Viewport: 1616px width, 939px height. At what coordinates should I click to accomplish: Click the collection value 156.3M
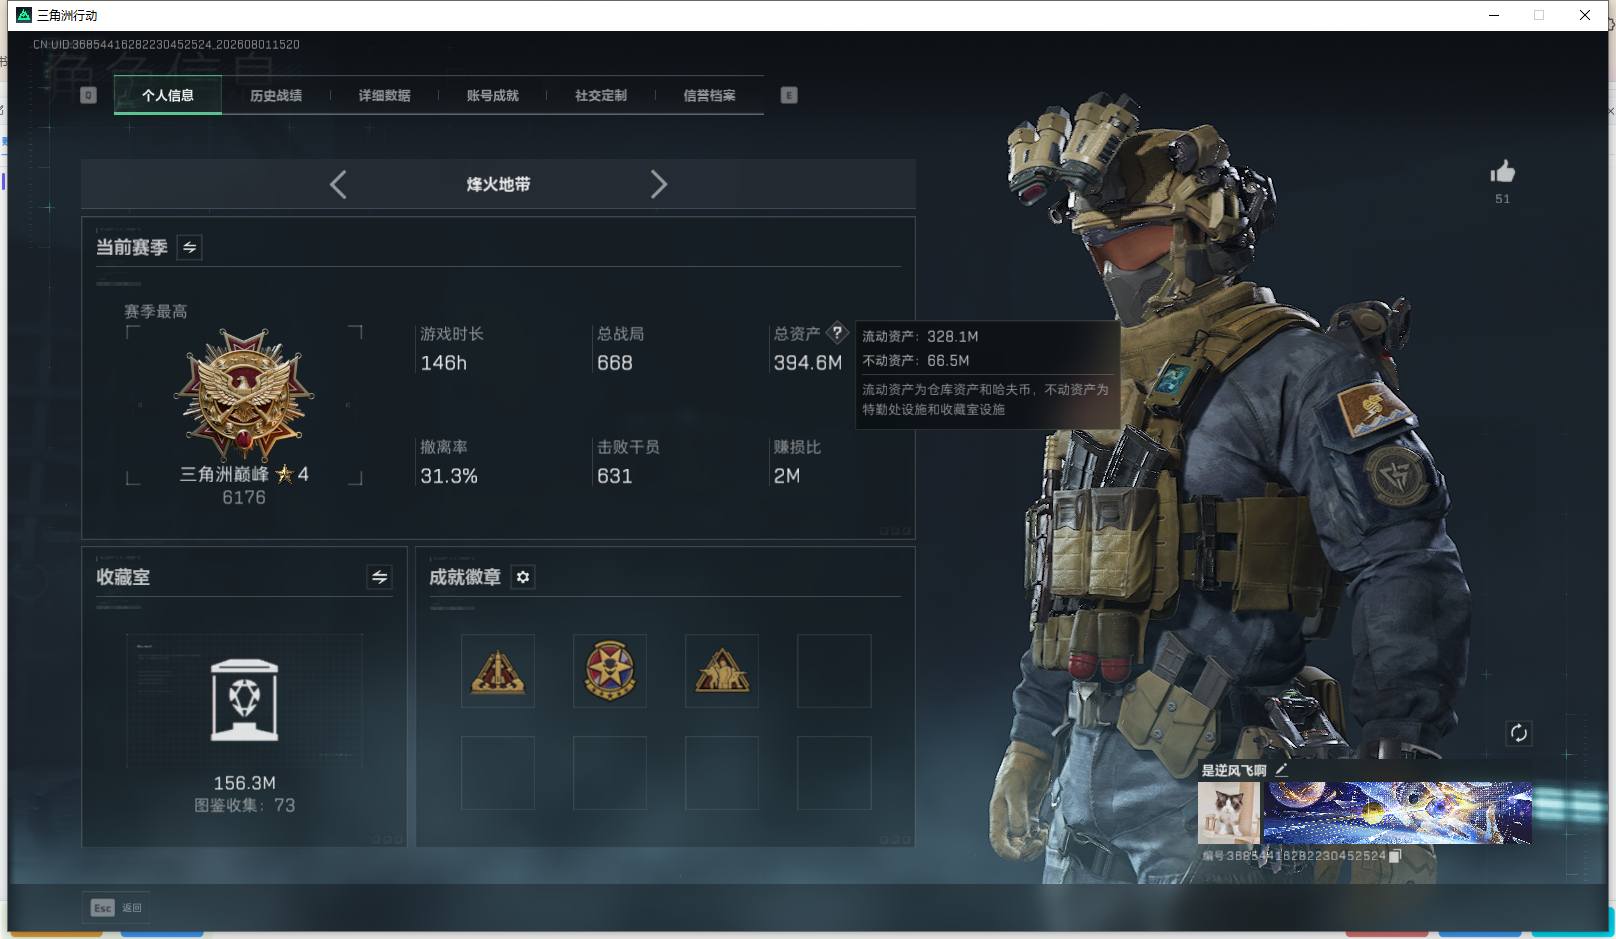pos(244,783)
